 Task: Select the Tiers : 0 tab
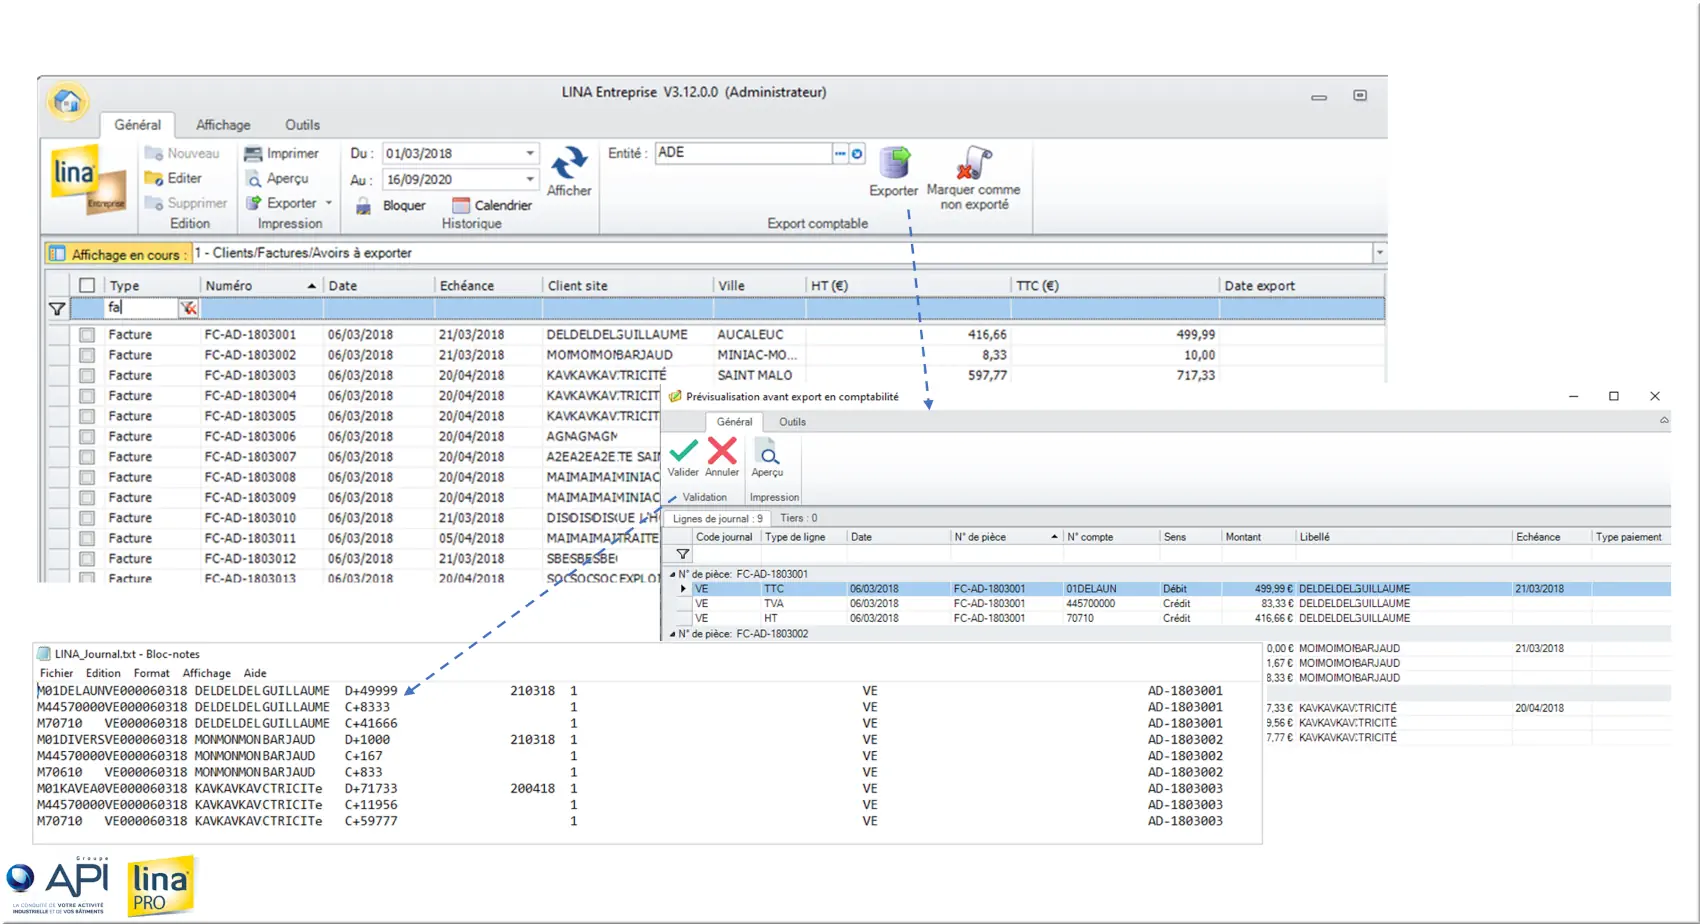point(798,518)
